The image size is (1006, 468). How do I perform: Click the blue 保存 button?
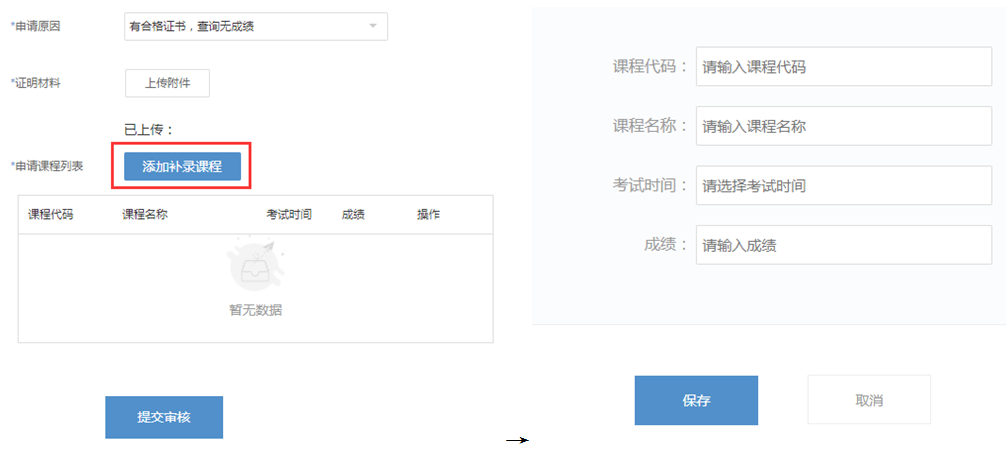696,400
